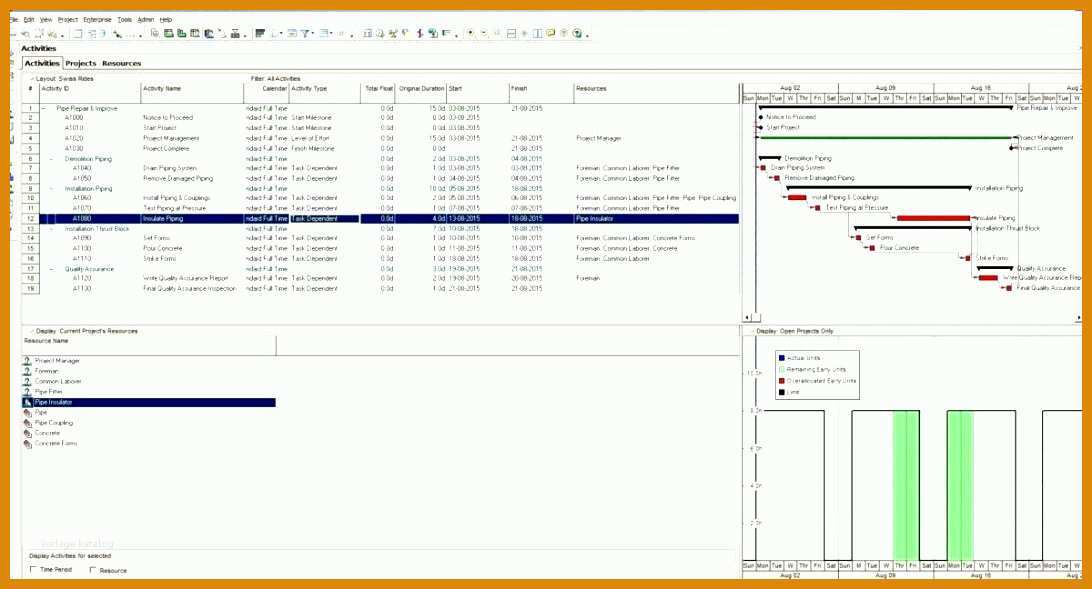
Task: Open the filter funnel icon in toolbar
Action: 305,33
